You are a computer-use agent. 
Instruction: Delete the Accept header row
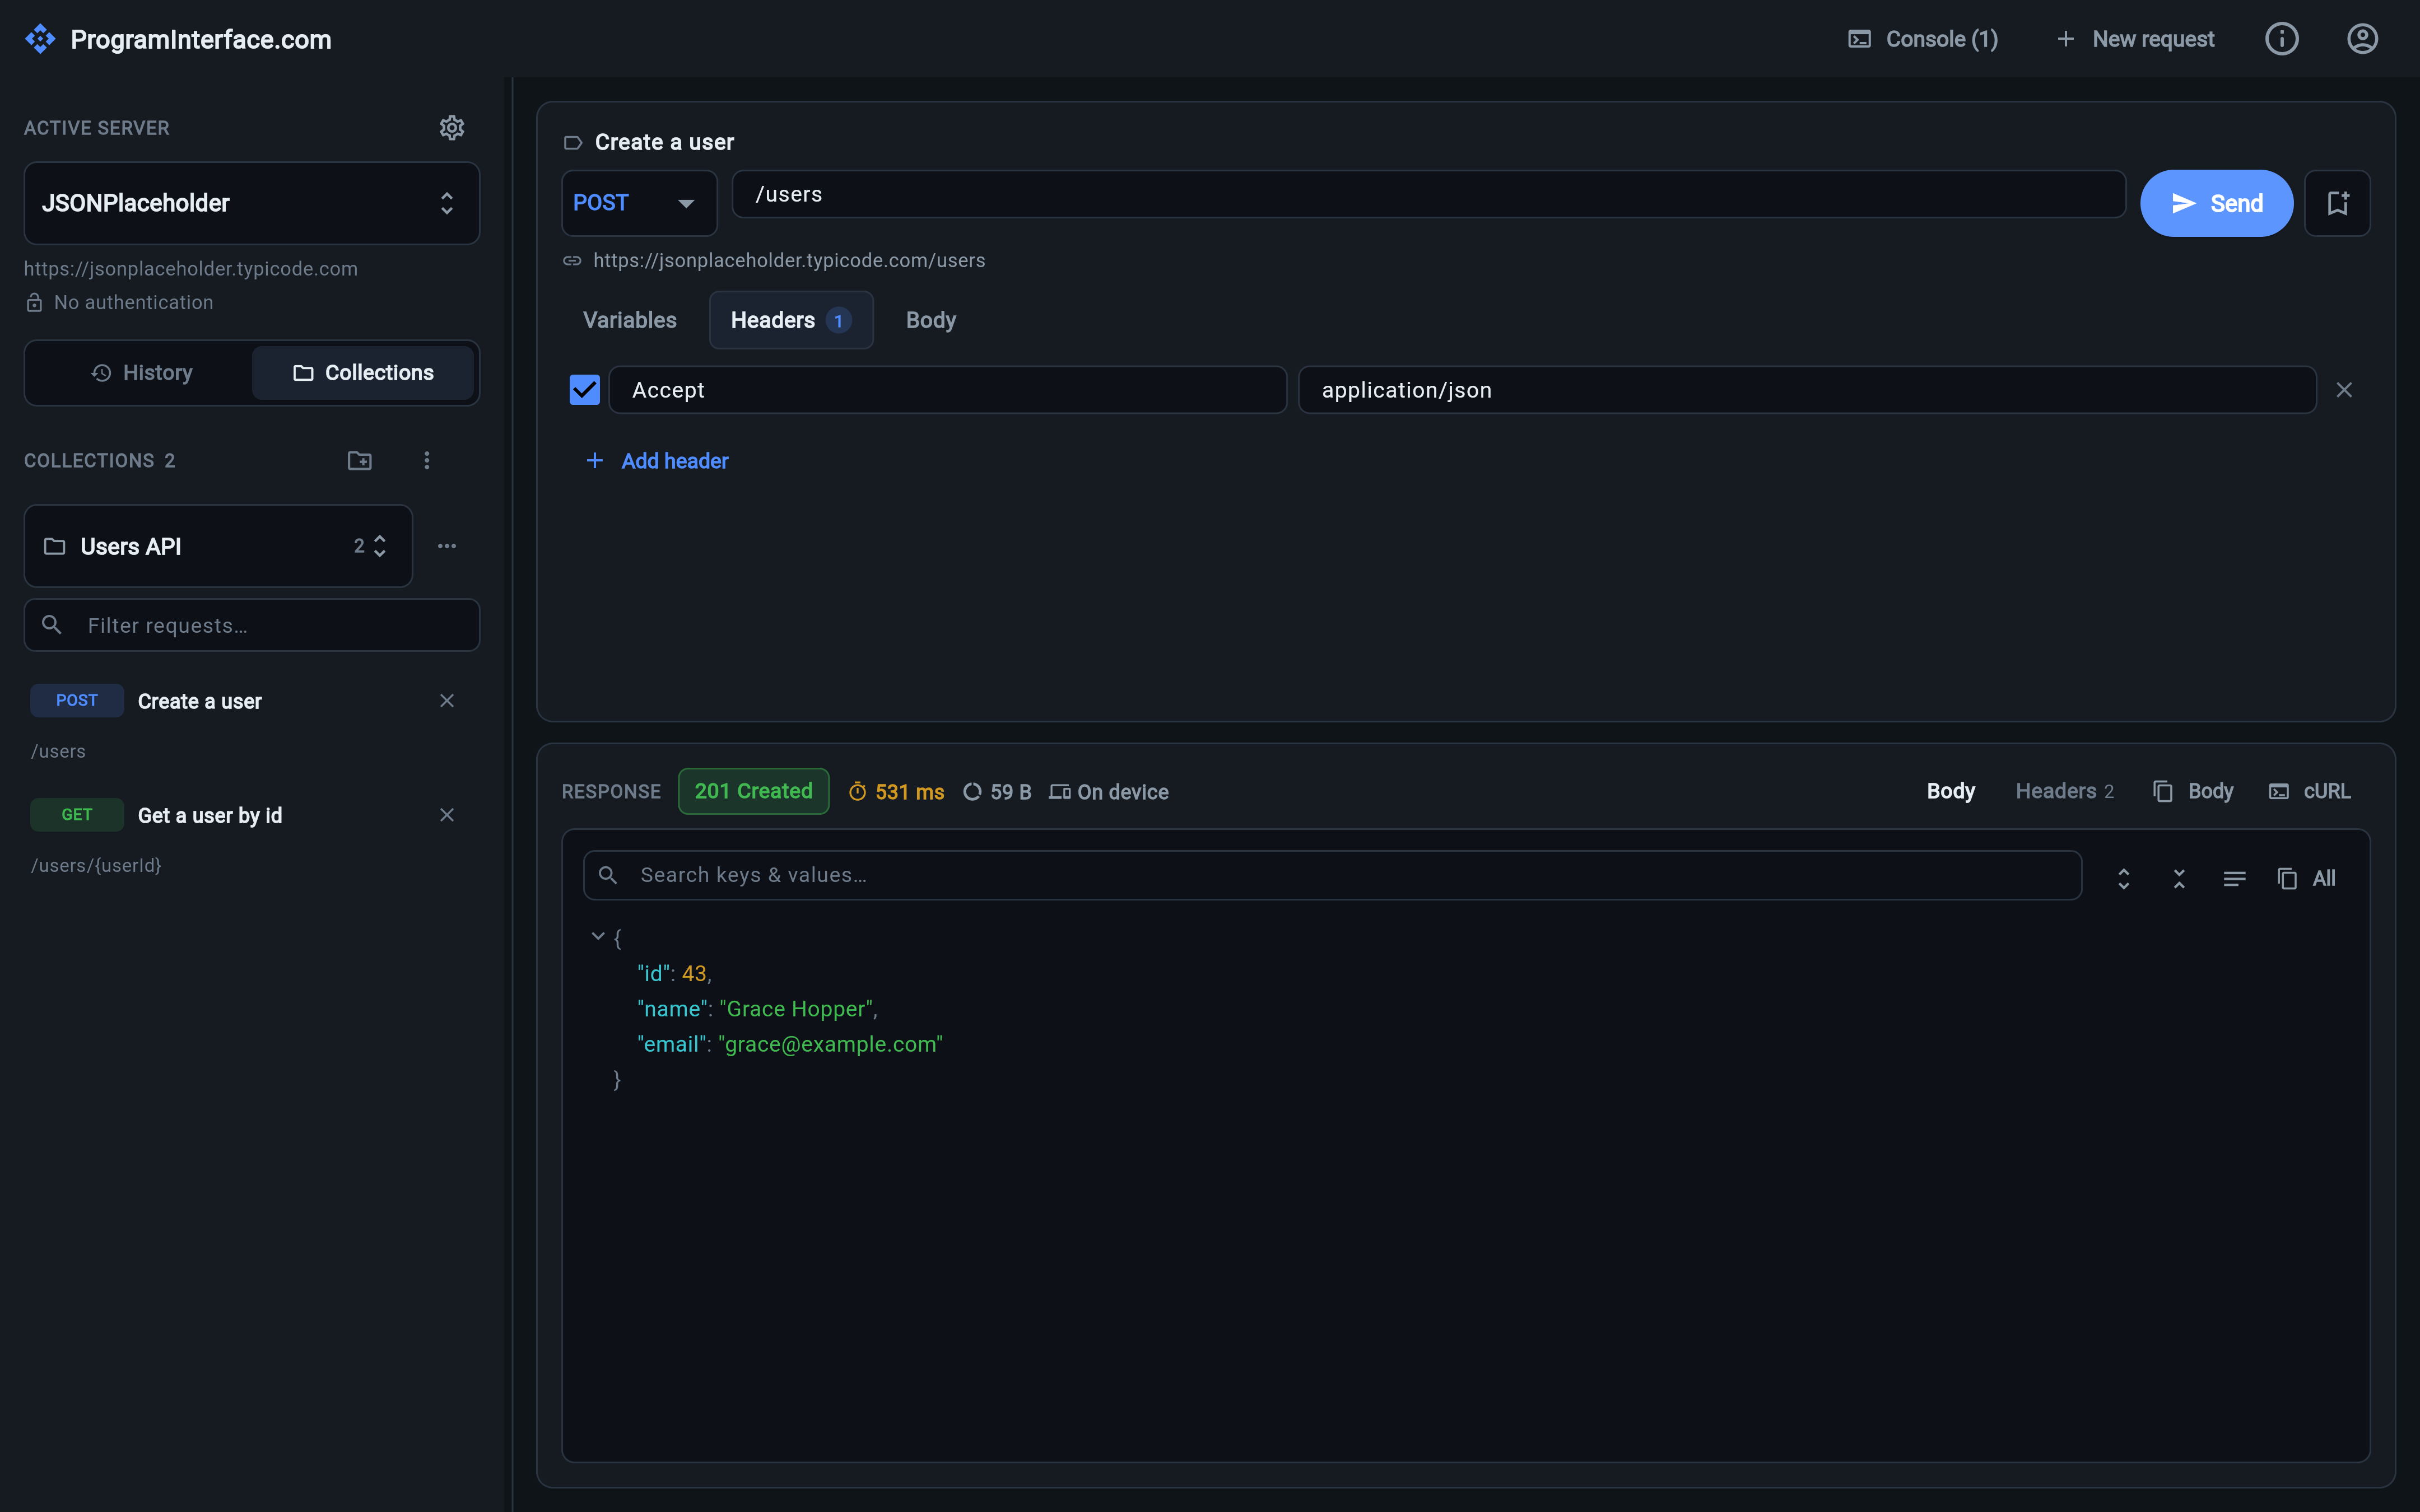2344,390
